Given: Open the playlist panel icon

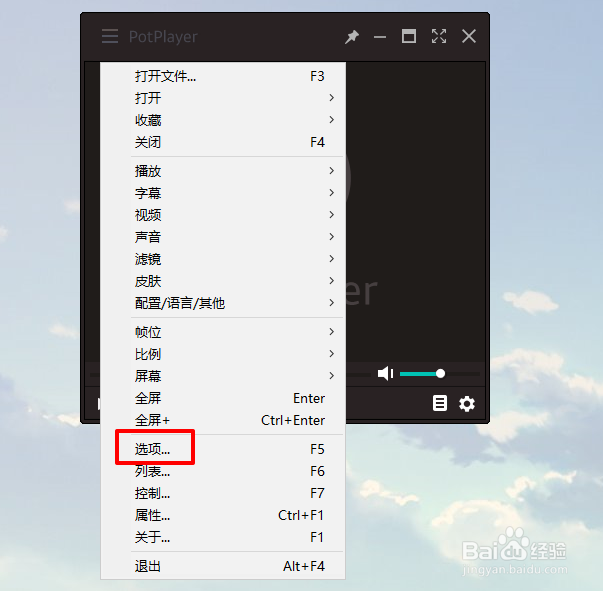Looking at the screenshot, I should 440,403.
